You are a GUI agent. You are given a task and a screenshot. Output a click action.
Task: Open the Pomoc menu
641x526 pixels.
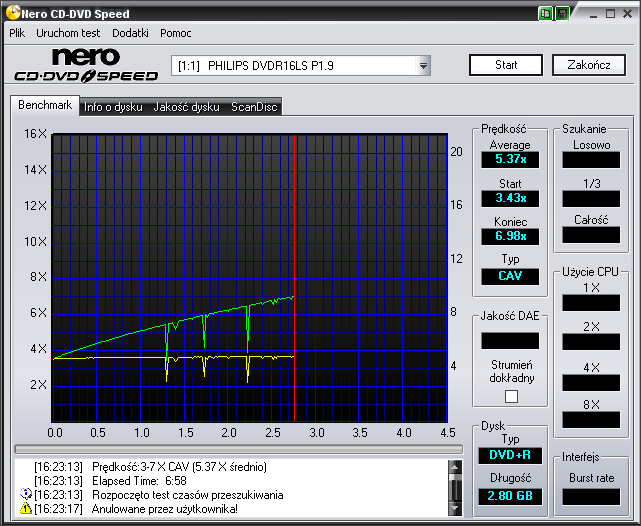(x=176, y=33)
